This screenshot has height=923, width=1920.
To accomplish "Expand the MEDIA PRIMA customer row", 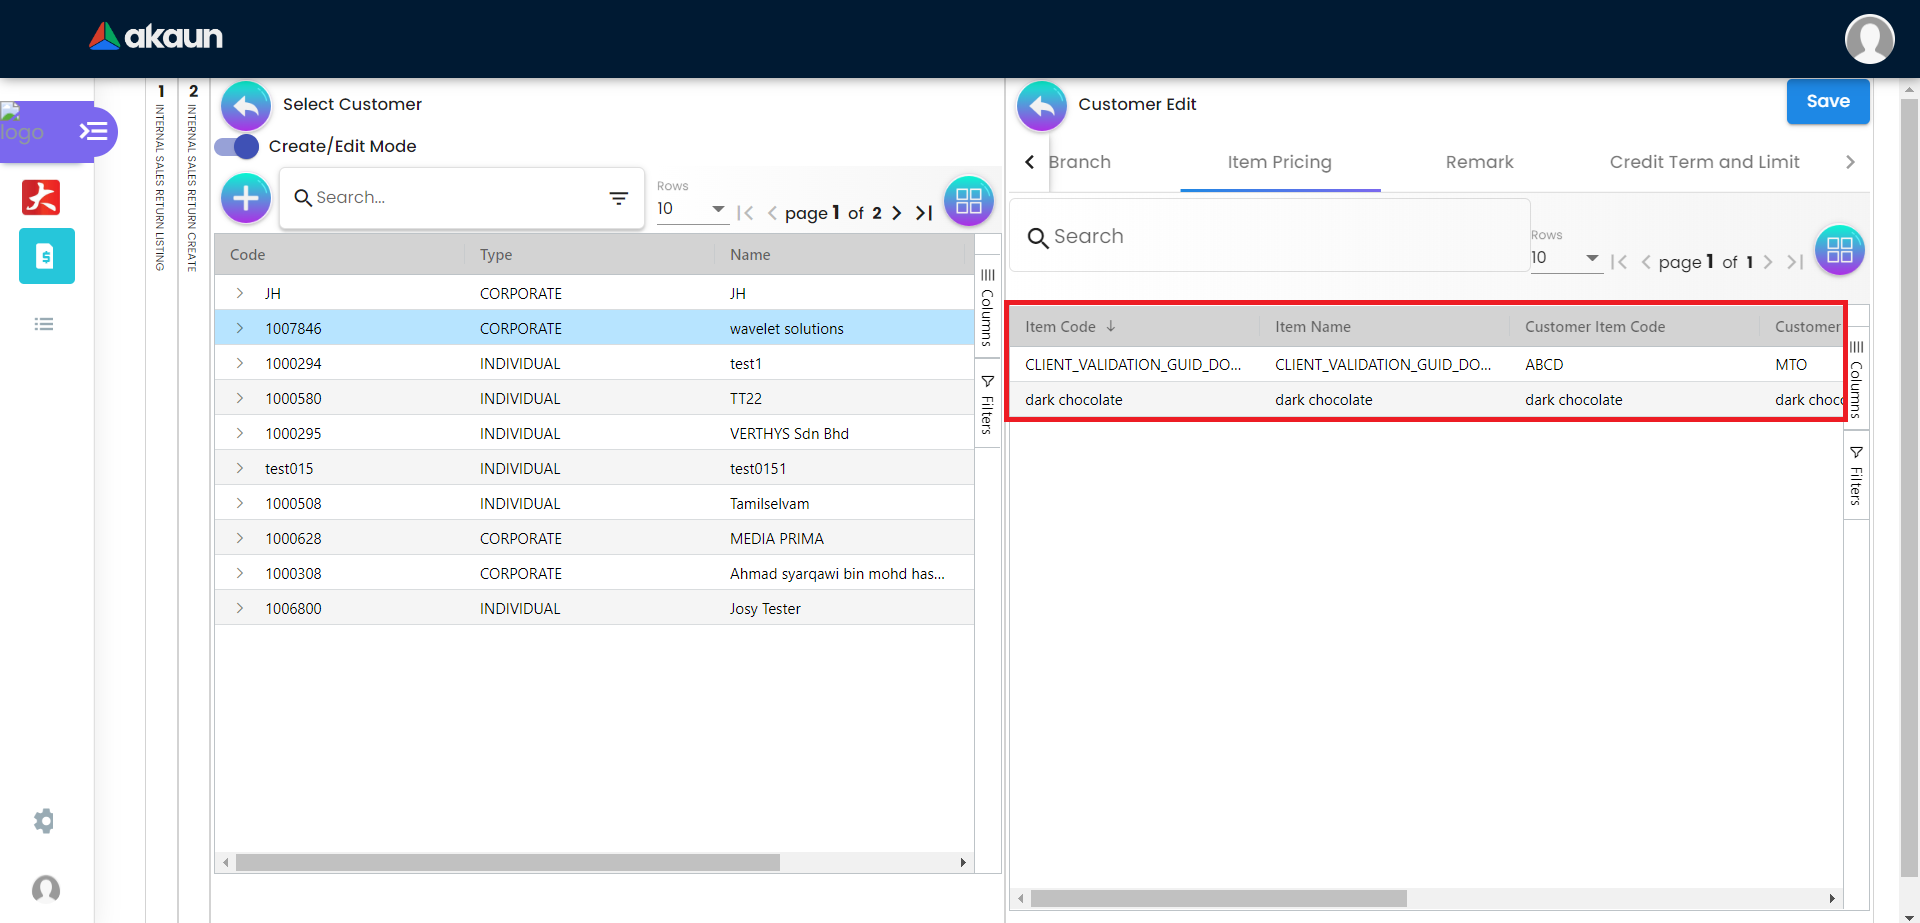I will pyautogui.click(x=240, y=538).
